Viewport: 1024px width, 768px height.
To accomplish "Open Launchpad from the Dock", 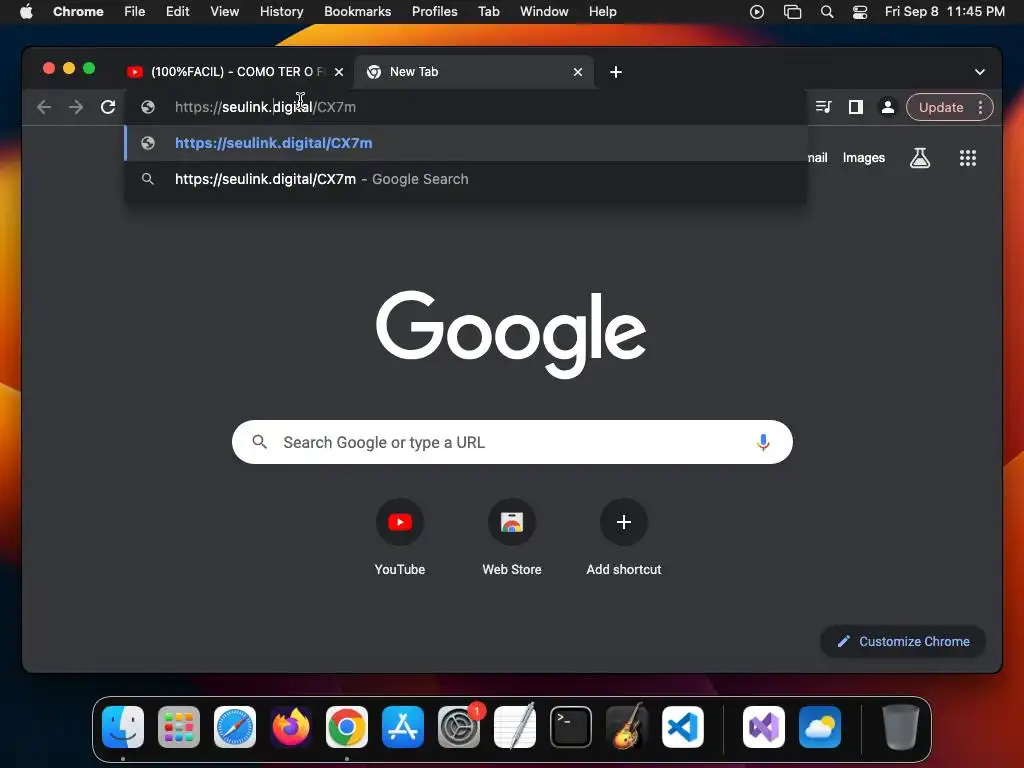I will [179, 727].
